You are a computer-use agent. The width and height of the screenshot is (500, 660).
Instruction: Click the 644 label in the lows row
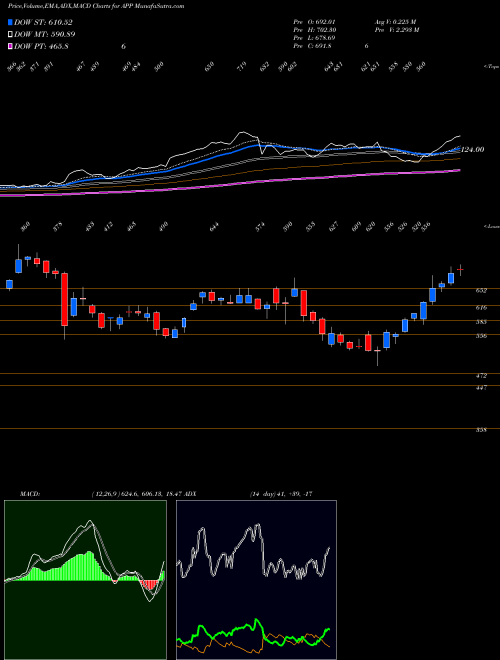coord(214,228)
